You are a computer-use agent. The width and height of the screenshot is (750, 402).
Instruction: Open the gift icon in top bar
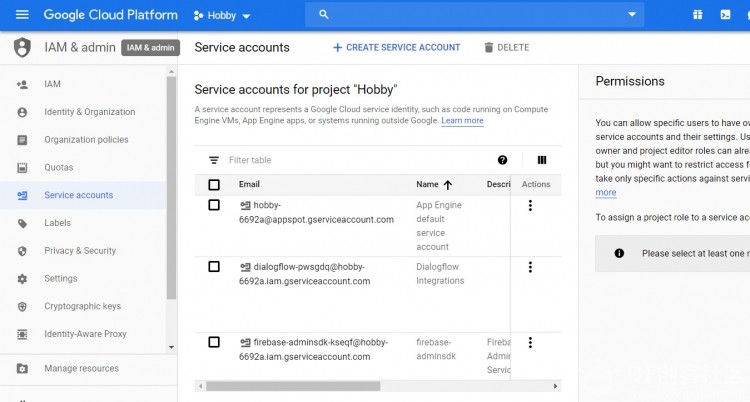coord(698,15)
